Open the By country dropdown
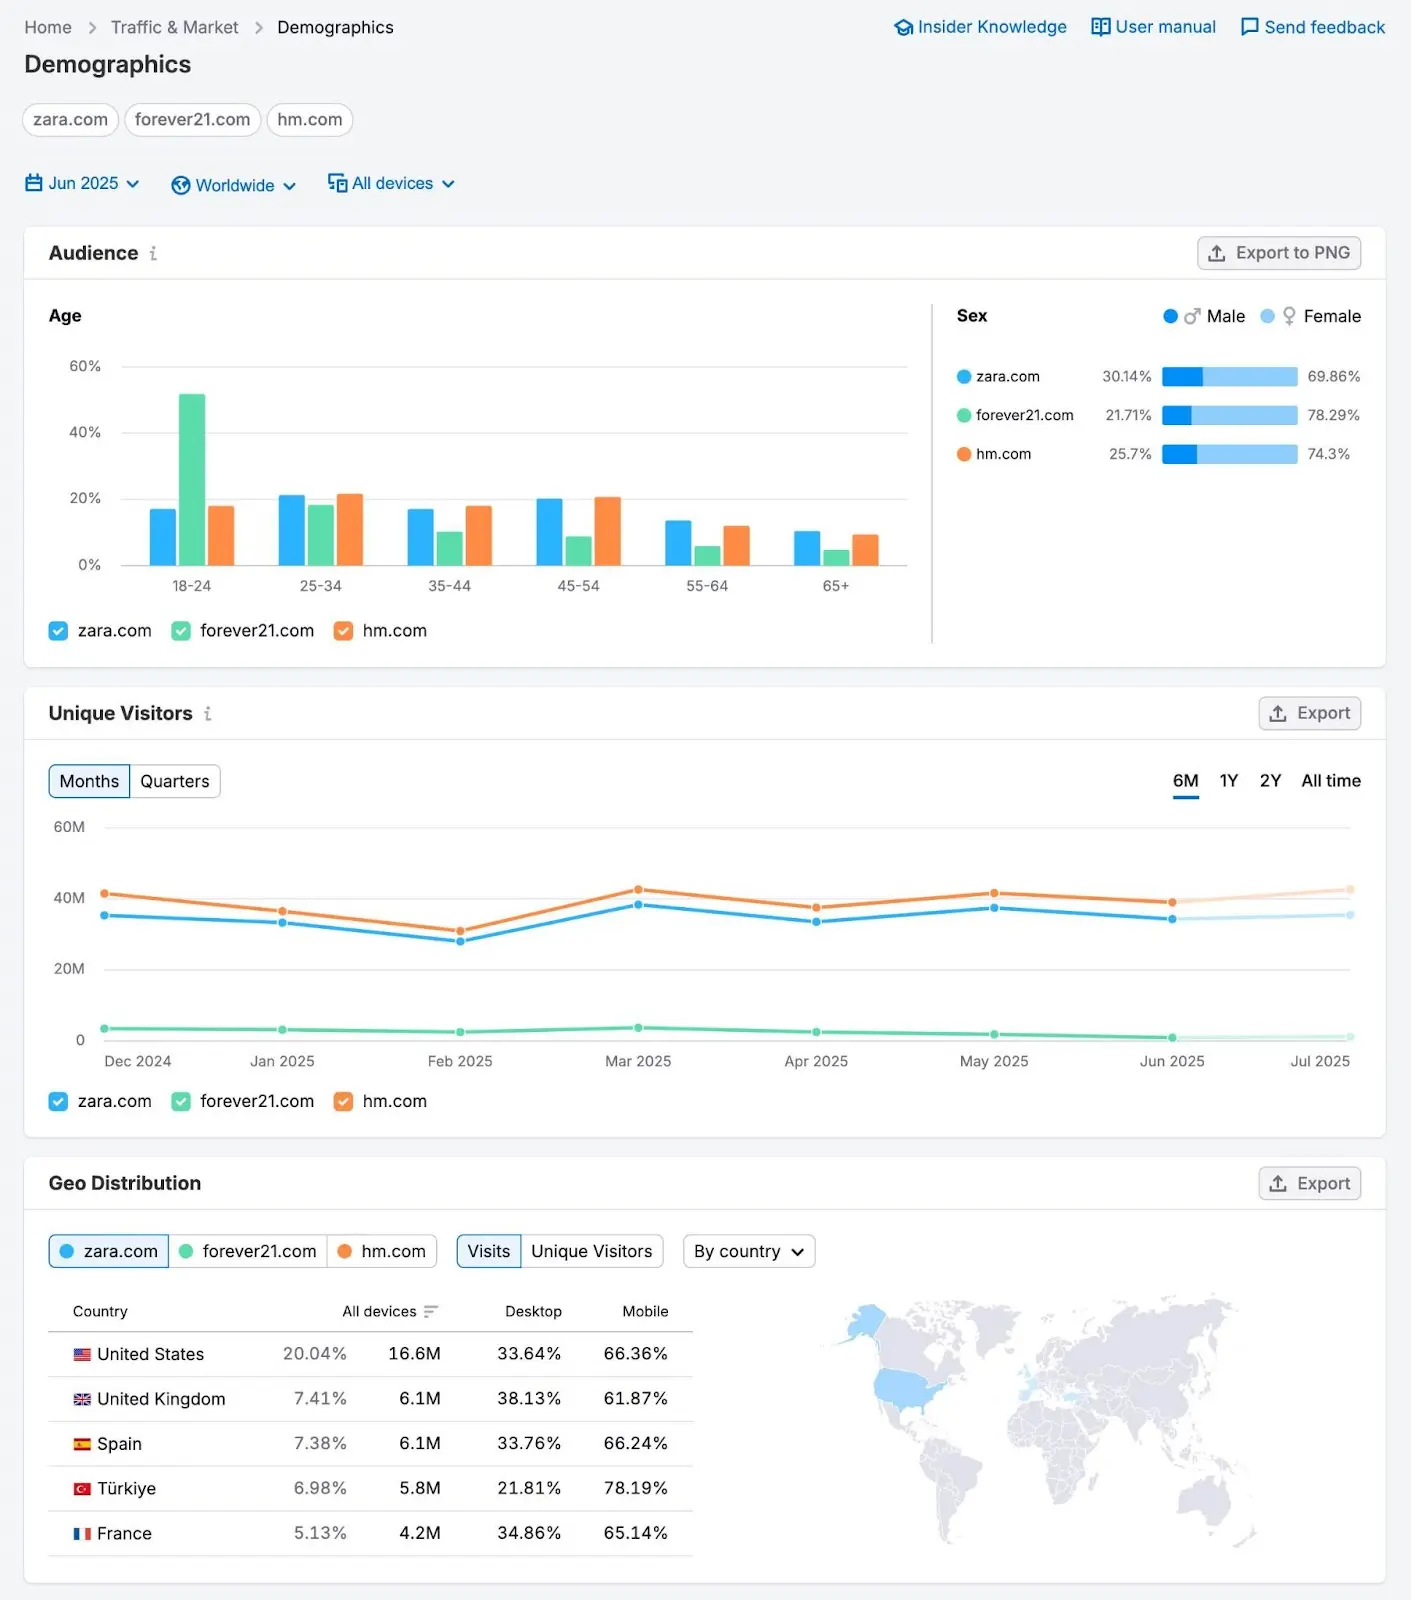 (748, 1252)
